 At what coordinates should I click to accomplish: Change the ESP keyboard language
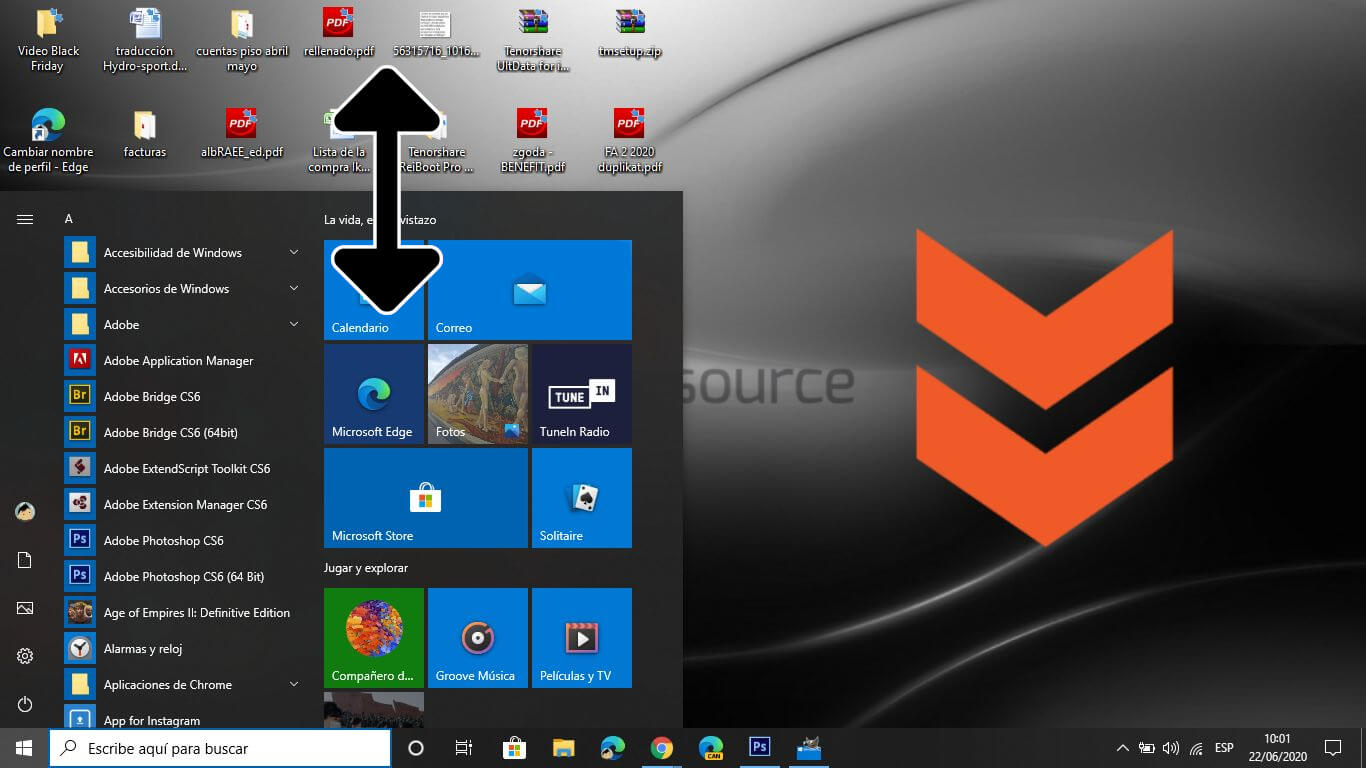(x=1224, y=748)
